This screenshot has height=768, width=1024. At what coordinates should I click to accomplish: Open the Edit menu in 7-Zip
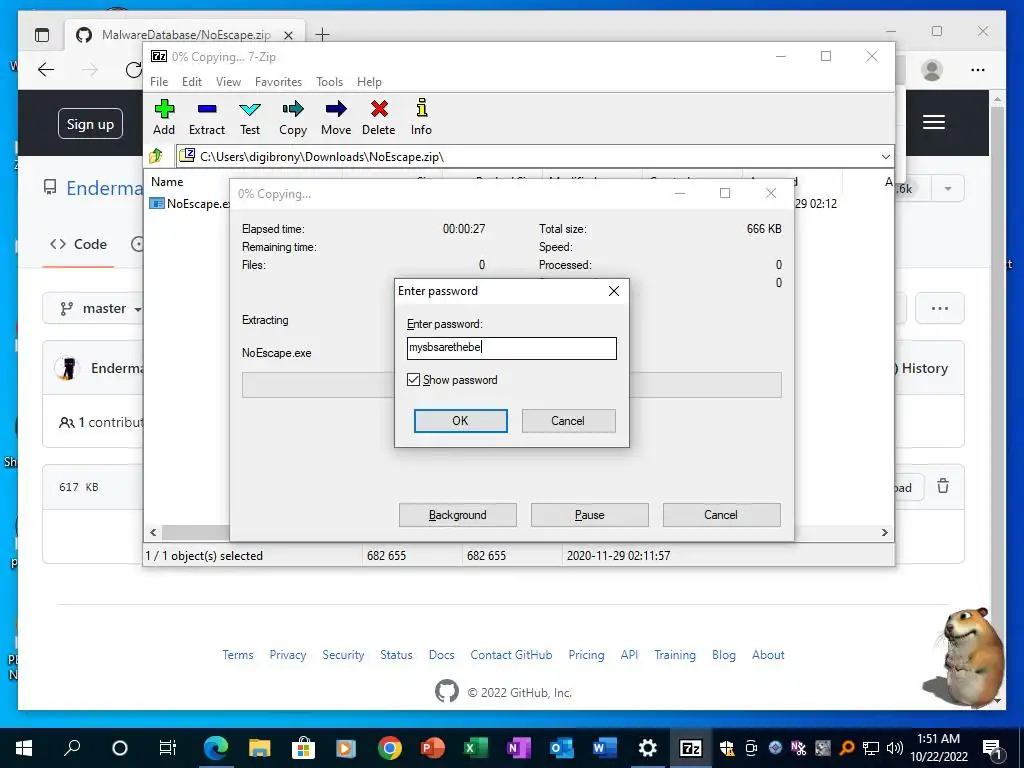point(191,82)
